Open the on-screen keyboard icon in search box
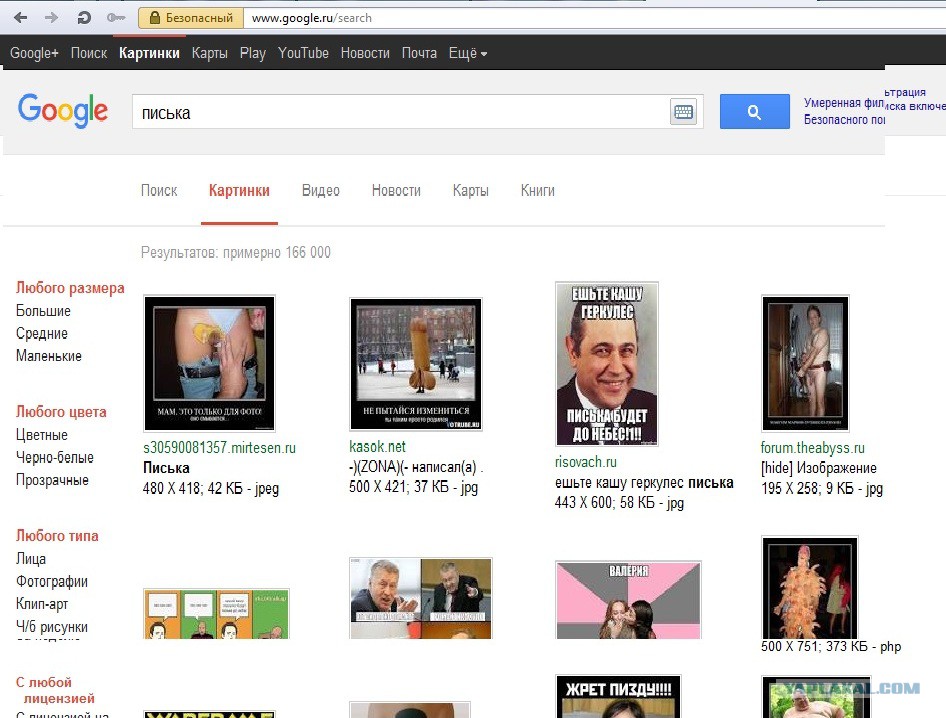The height and width of the screenshot is (718, 946). click(x=683, y=112)
